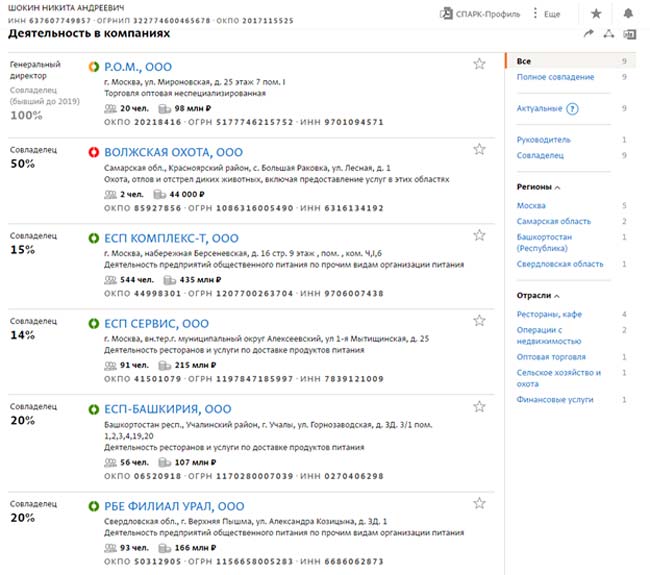Filter by Руководитель role
This screenshot has height=575, width=650.
point(543,140)
